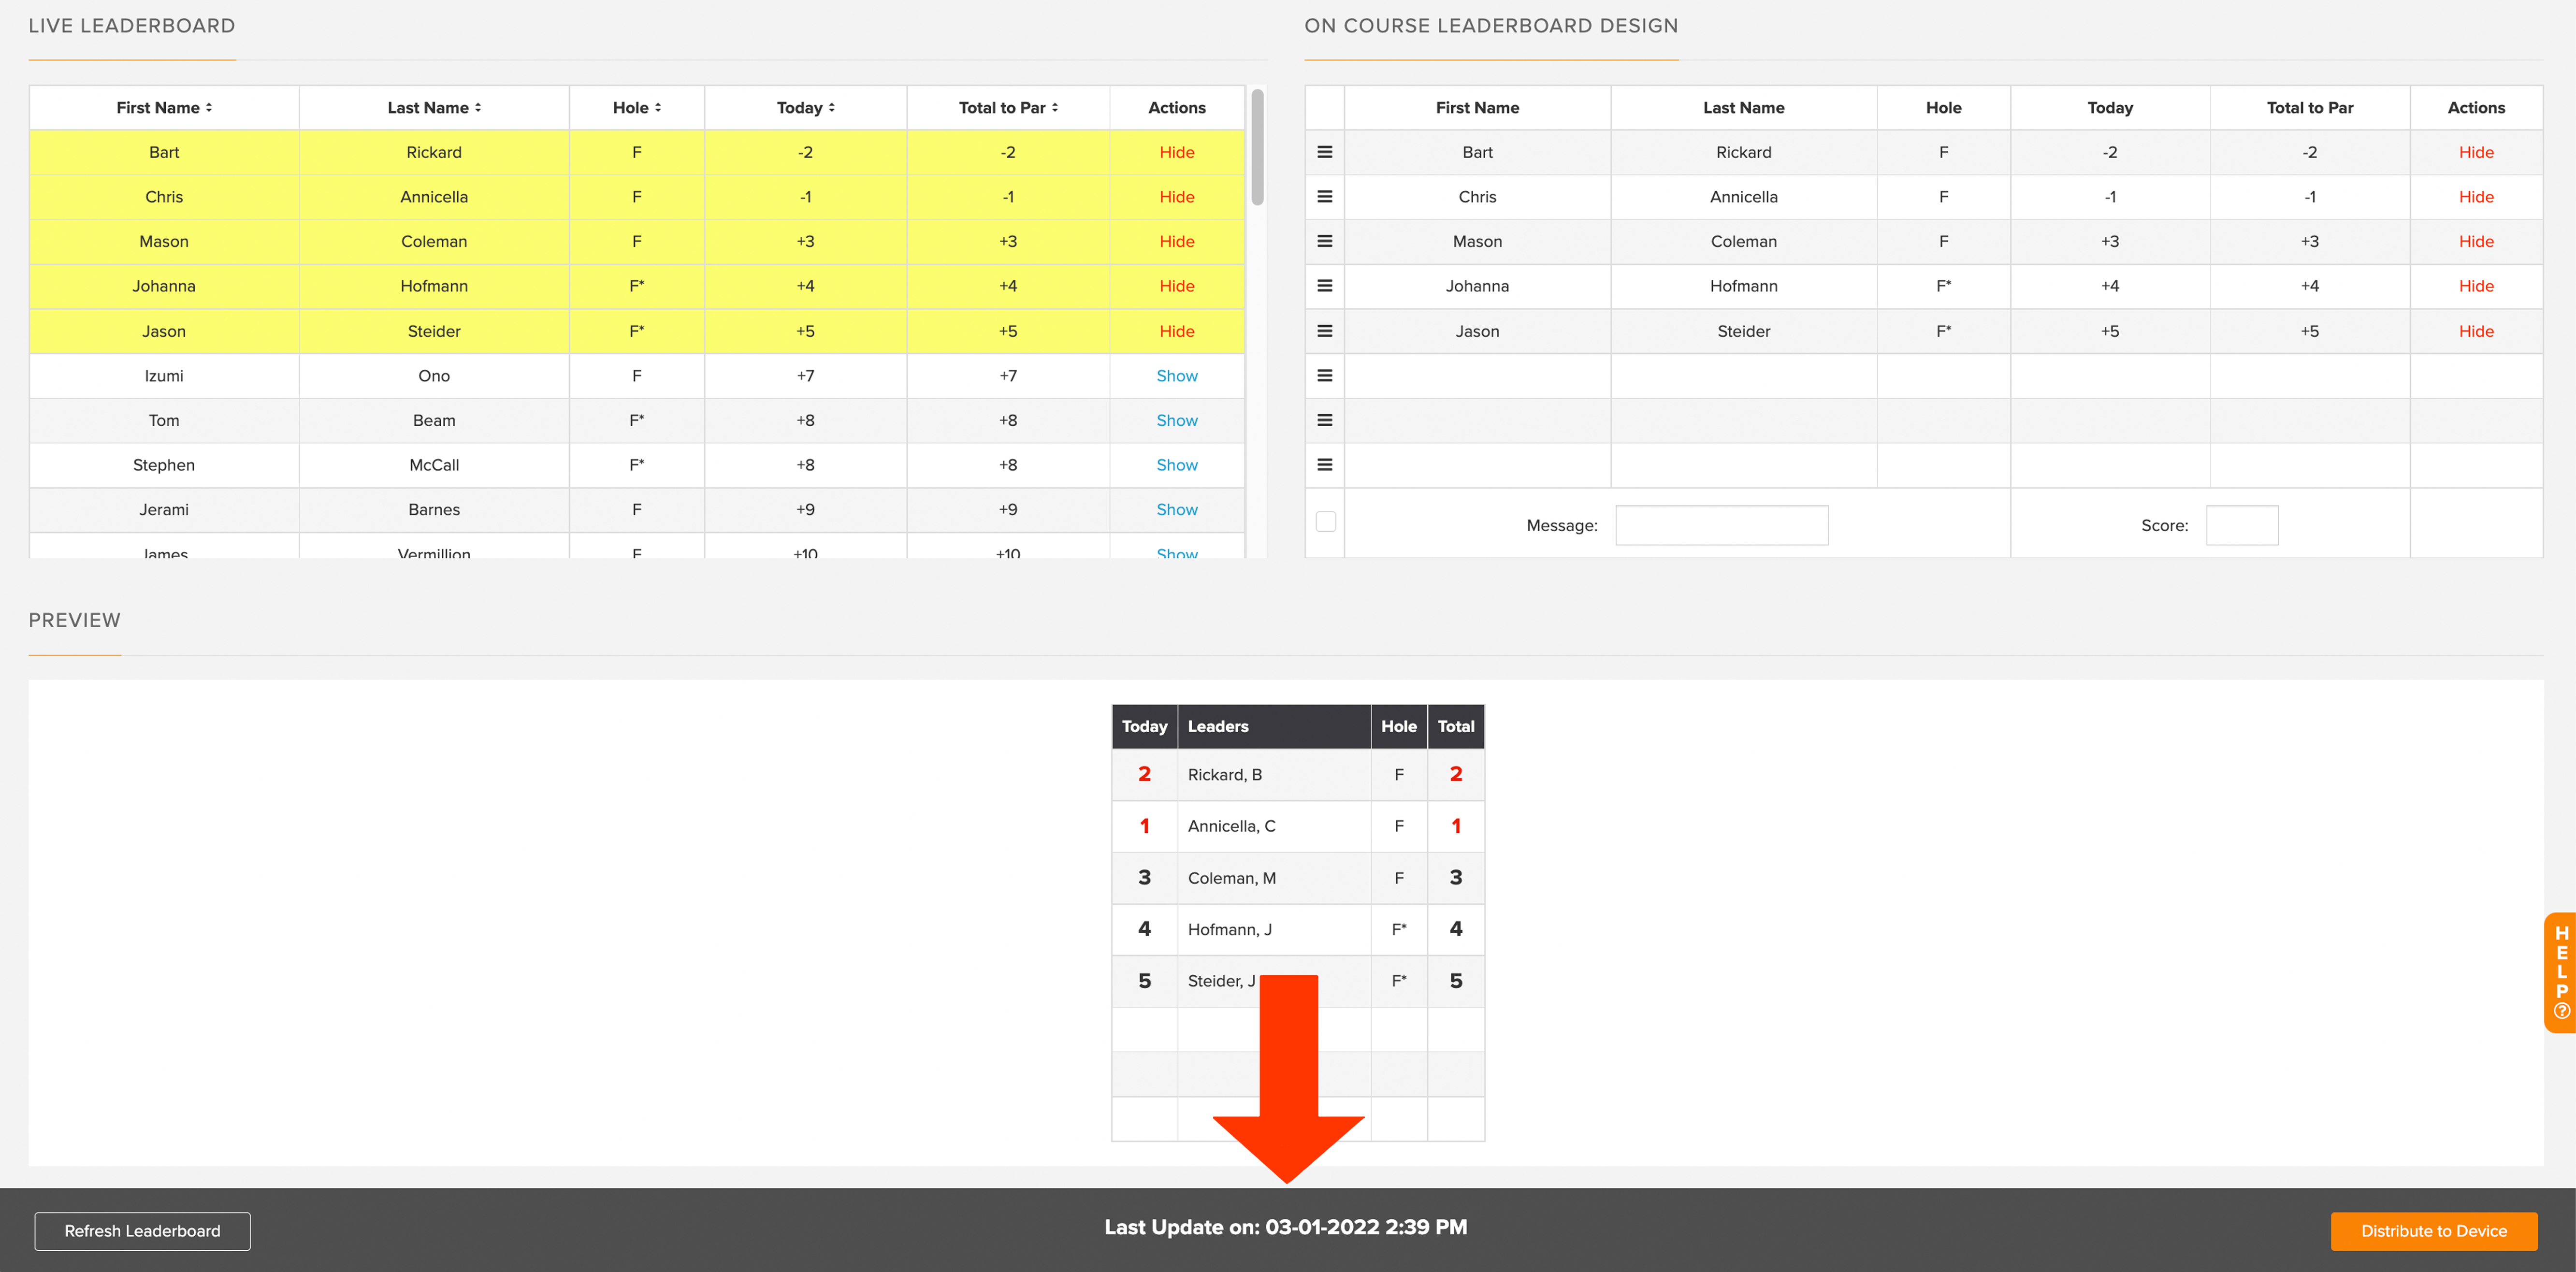The height and width of the screenshot is (1272, 2576).
Task: Click the Total header in the preview board
Action: coord(1456,727)
